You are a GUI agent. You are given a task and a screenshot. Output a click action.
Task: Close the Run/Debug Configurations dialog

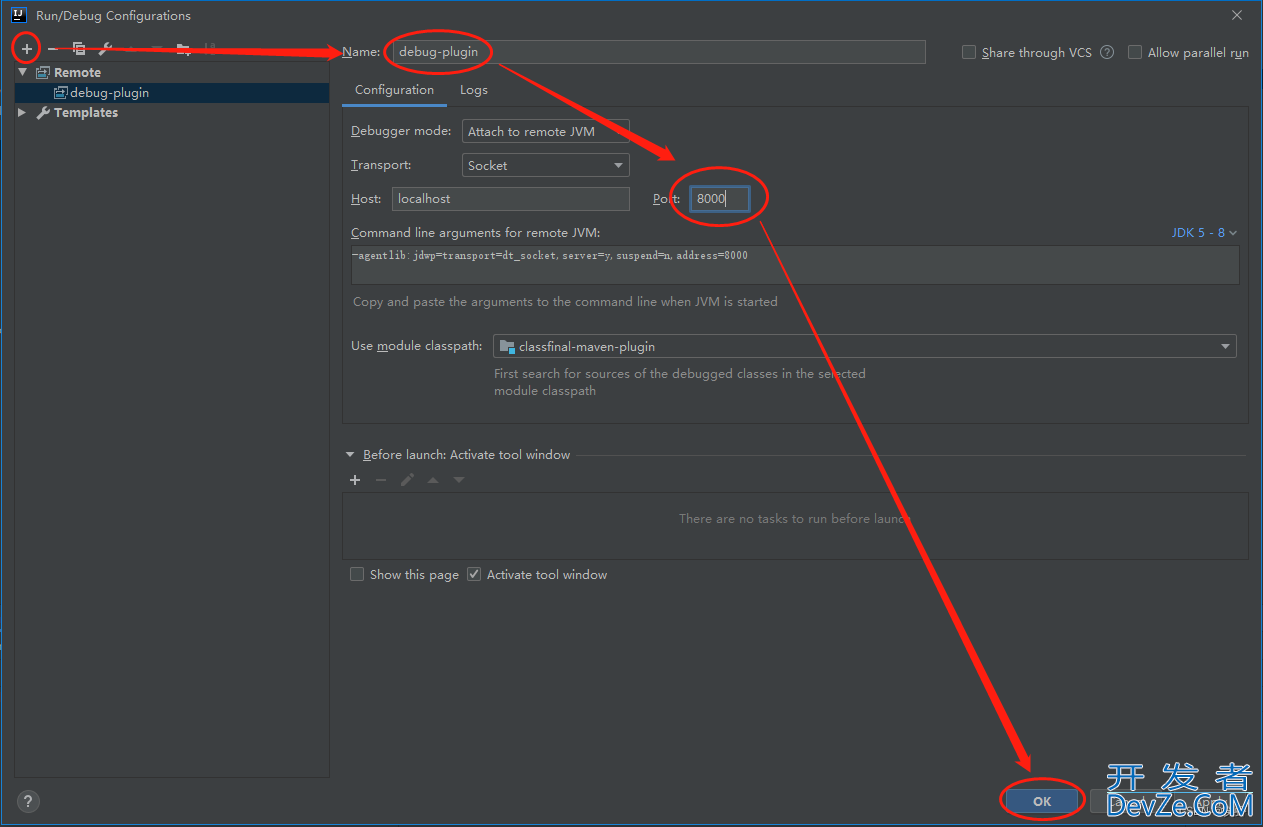tap(1237, 15)
